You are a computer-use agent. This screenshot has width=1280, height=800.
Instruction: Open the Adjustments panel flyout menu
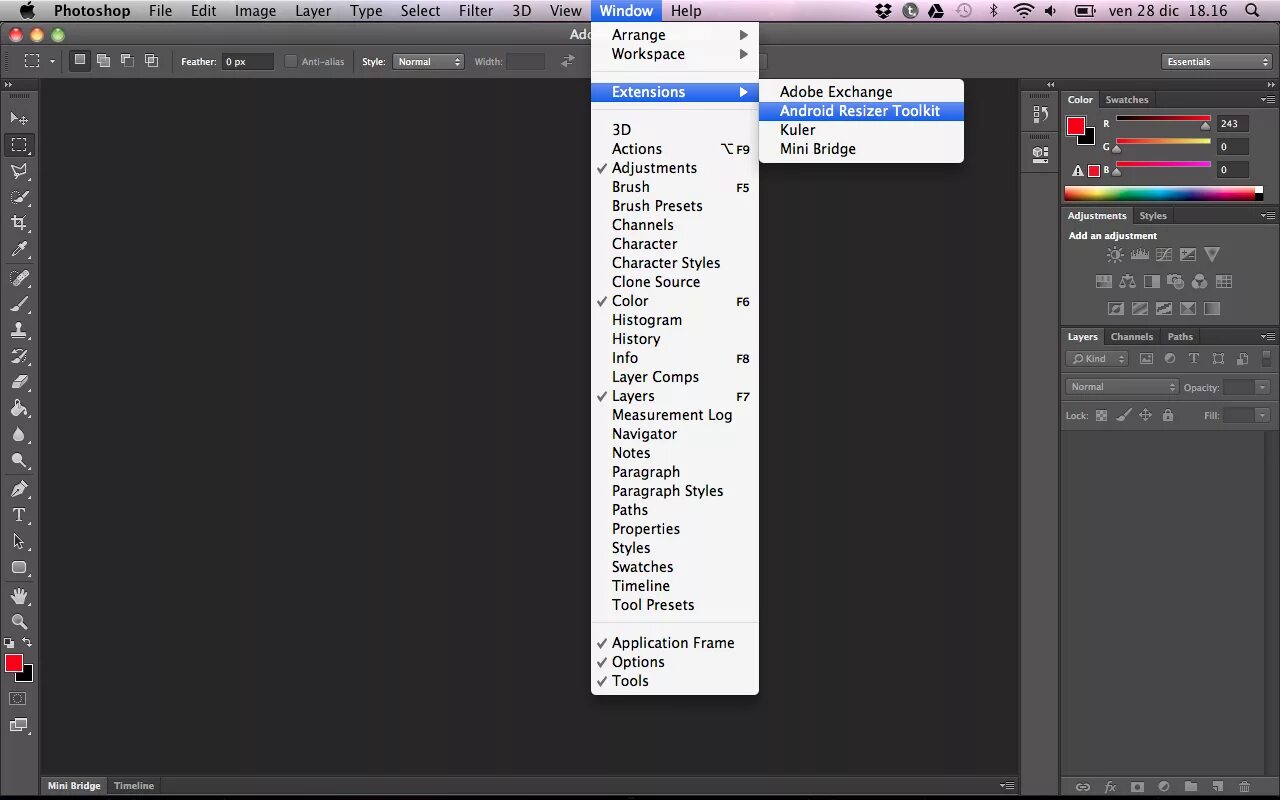[x=1267, y=216]
